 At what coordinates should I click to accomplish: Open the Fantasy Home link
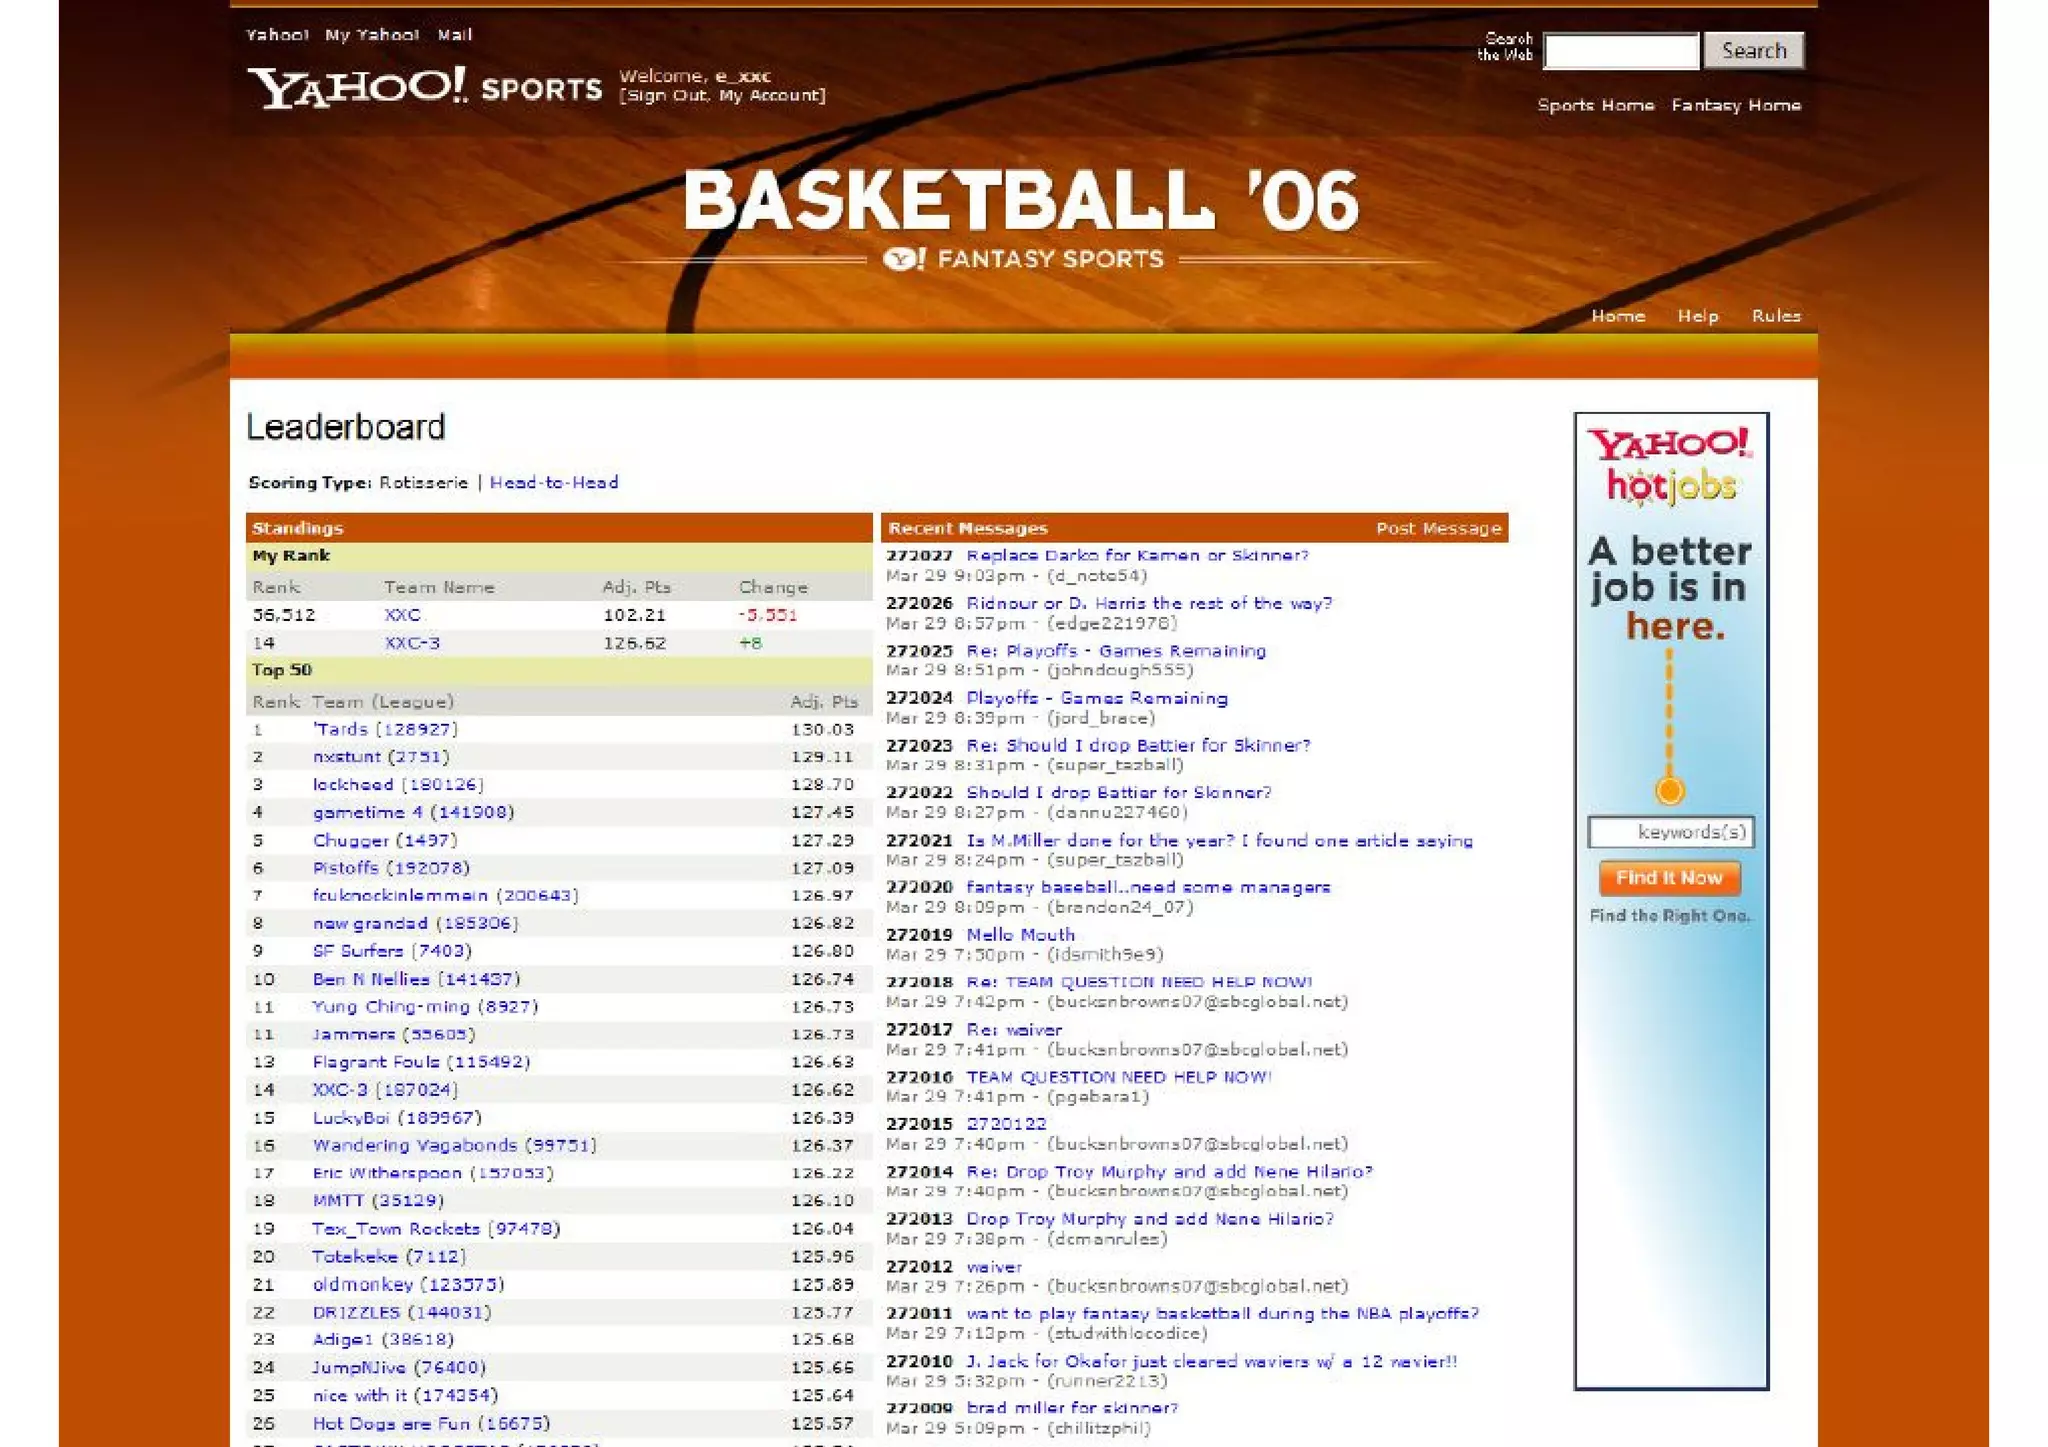point(1735,105)
